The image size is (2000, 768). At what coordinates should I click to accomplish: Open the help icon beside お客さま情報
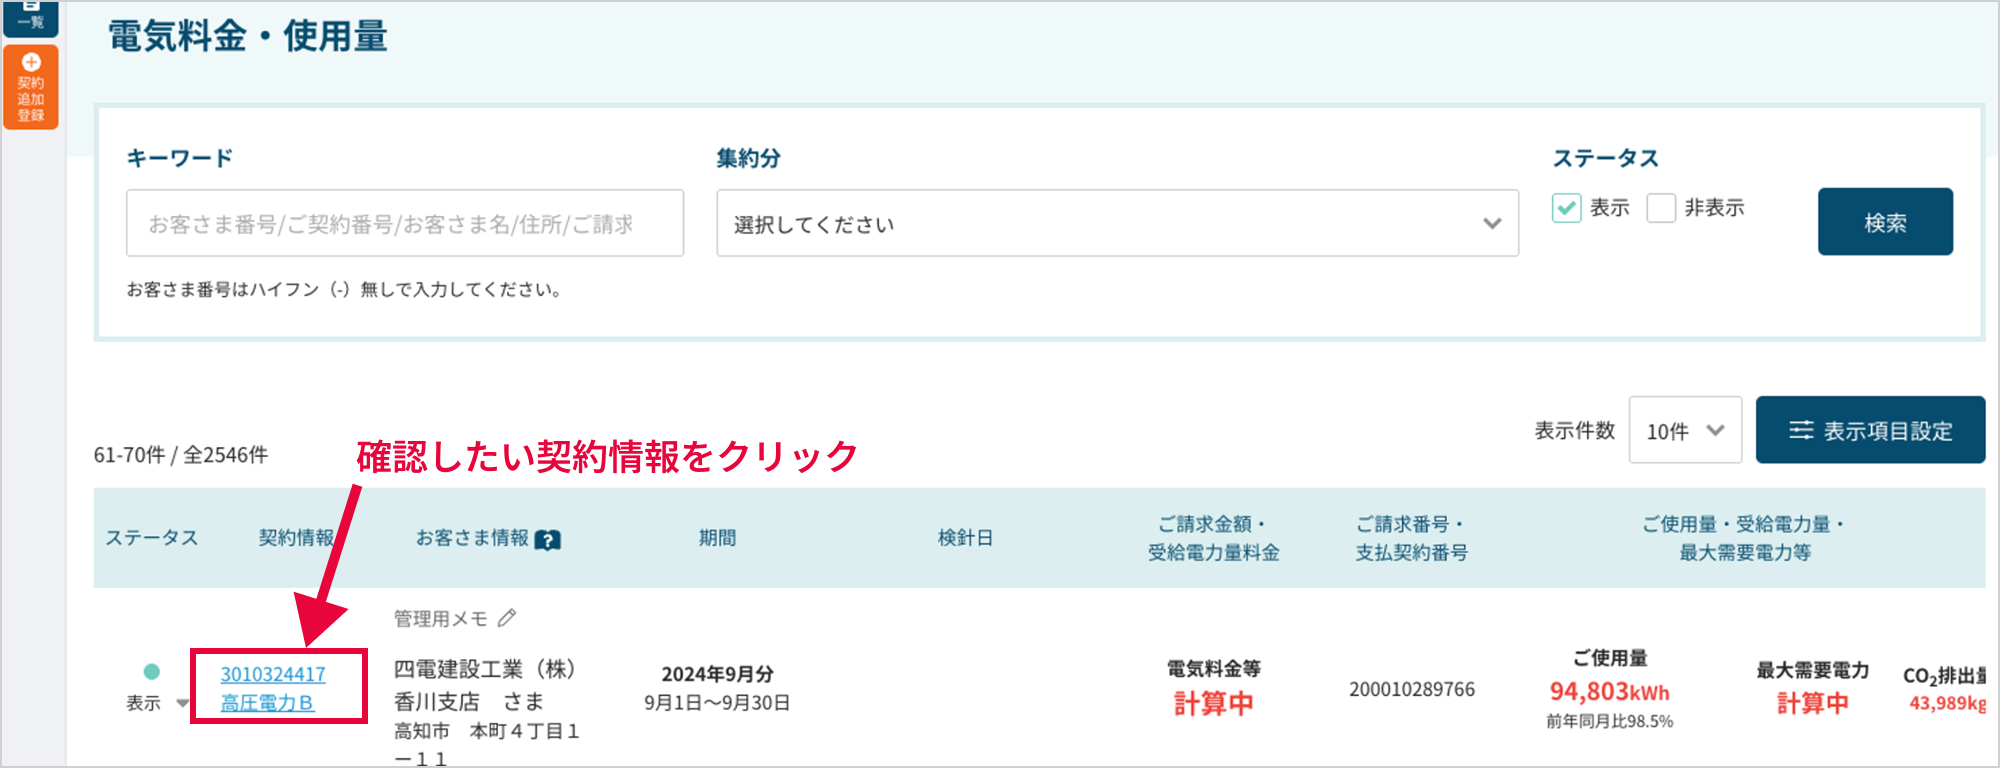pyautogui.click(x=548, y=540)
